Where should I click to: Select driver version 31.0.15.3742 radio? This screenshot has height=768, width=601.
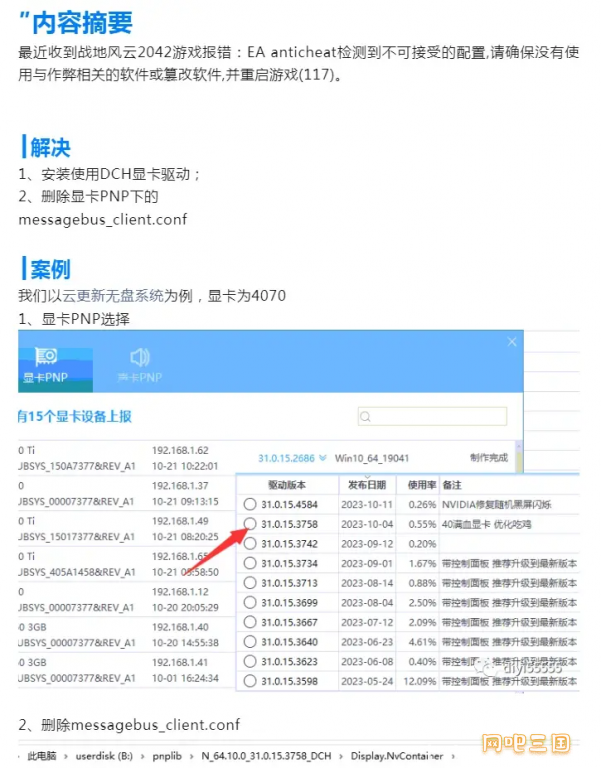click(x=250, y=543)
